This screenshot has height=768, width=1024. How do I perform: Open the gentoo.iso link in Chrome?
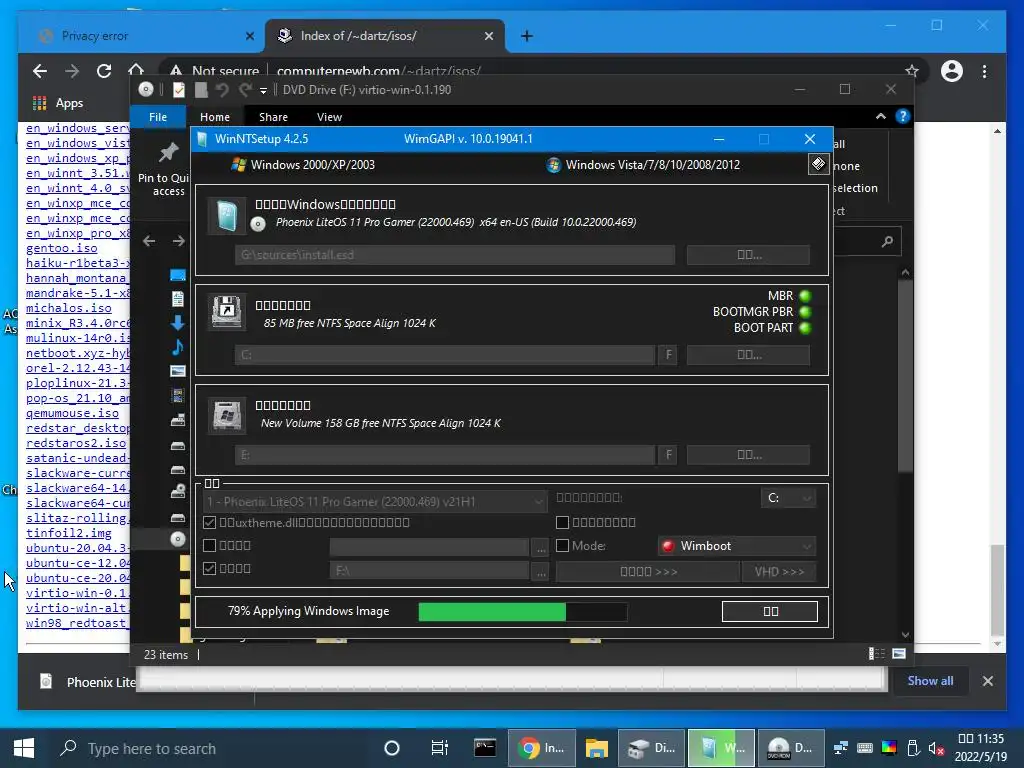point(61,248)
